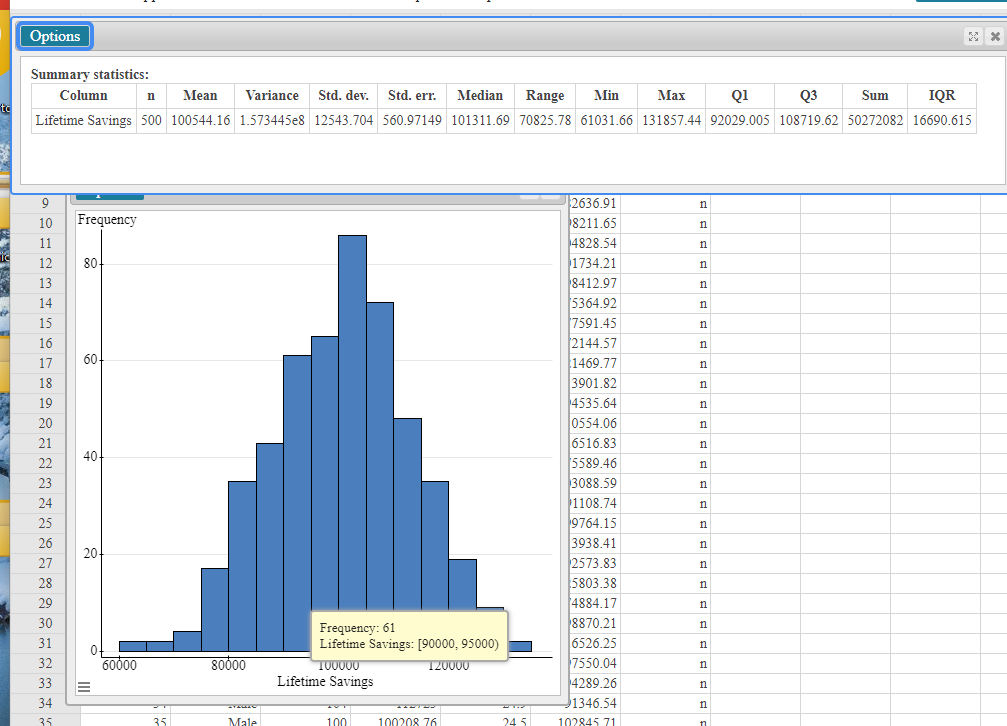Click the Male cell in row 35
This screenshot has height=726, width=1007.
pos(216,720)
